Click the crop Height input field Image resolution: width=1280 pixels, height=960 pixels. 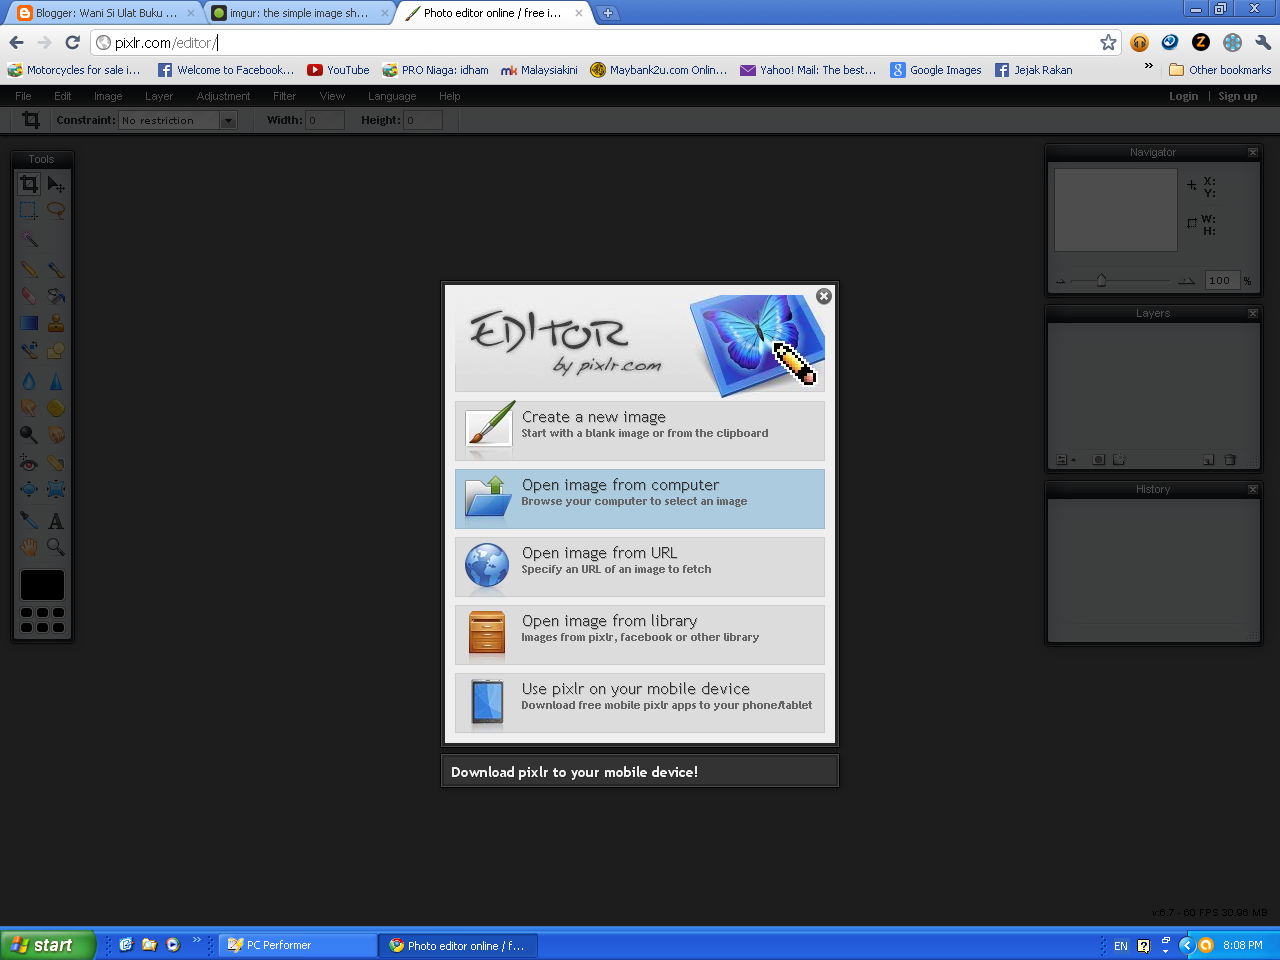point(423,120)
